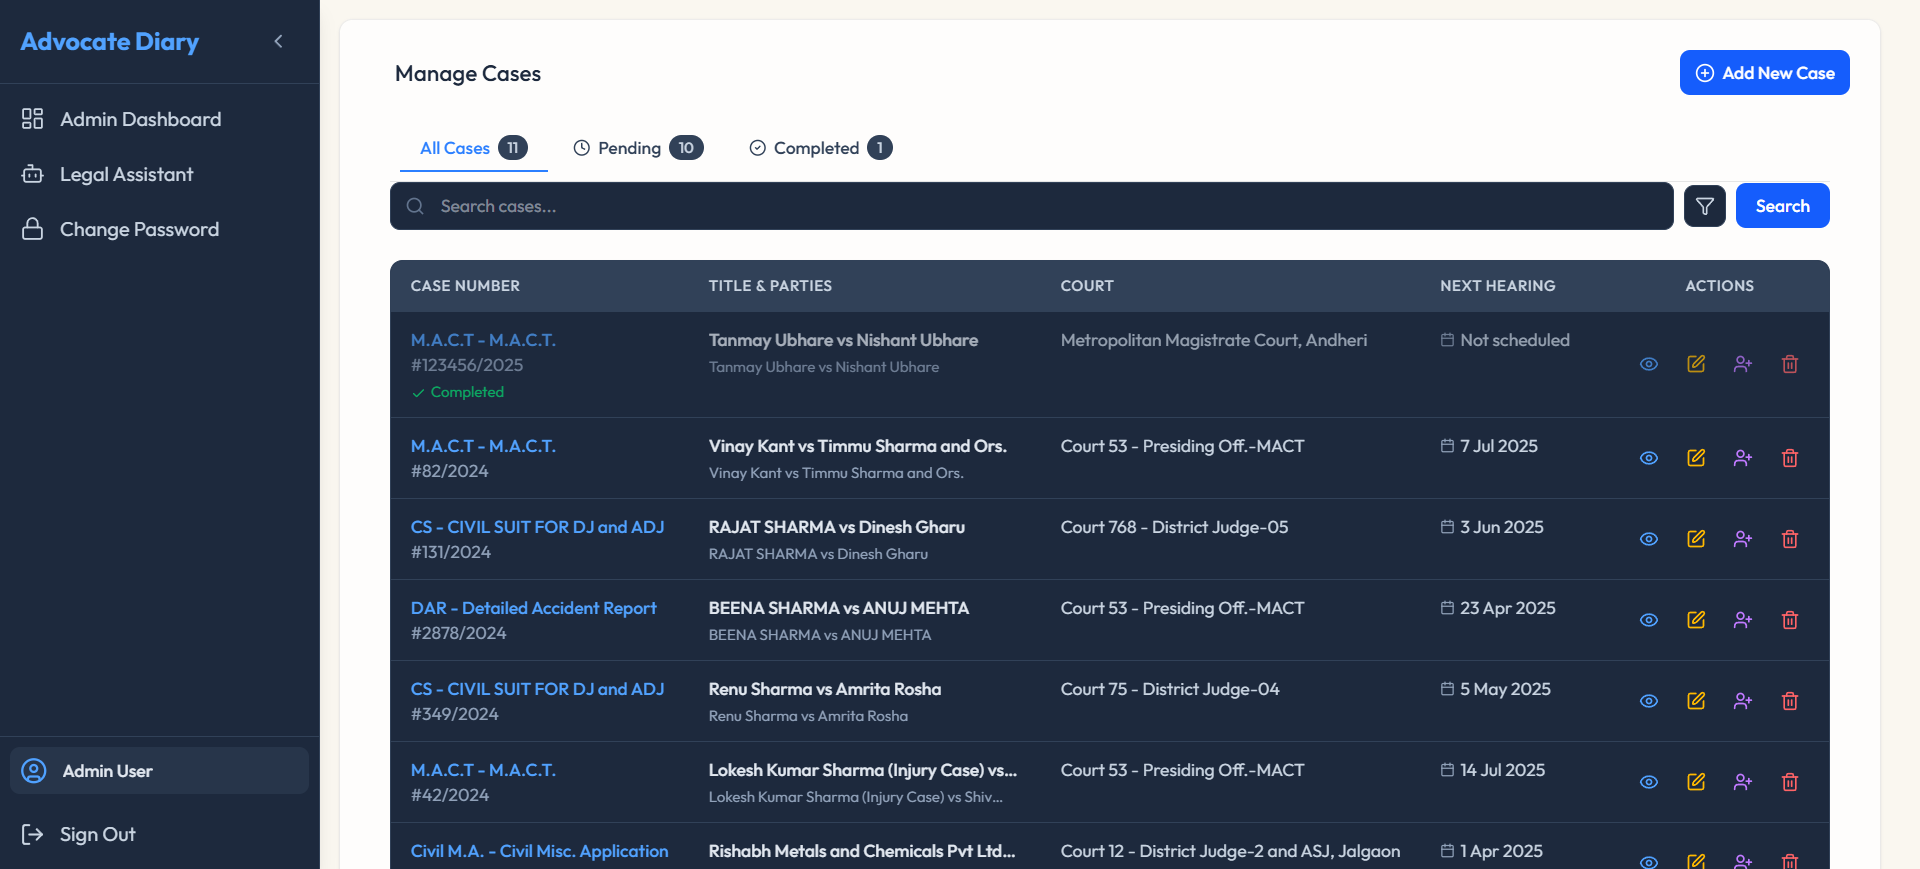Assign user to BEENA SHARMA case

[x=1743, y=620]
